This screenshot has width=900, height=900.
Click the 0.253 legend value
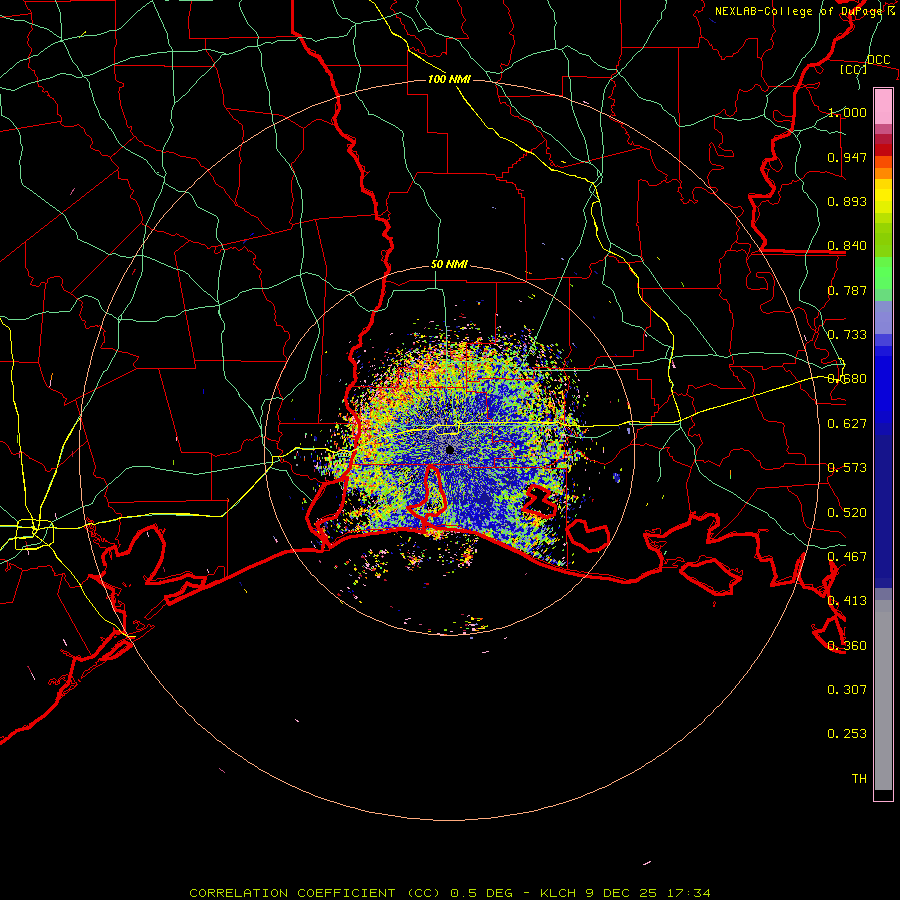point(847,734)
